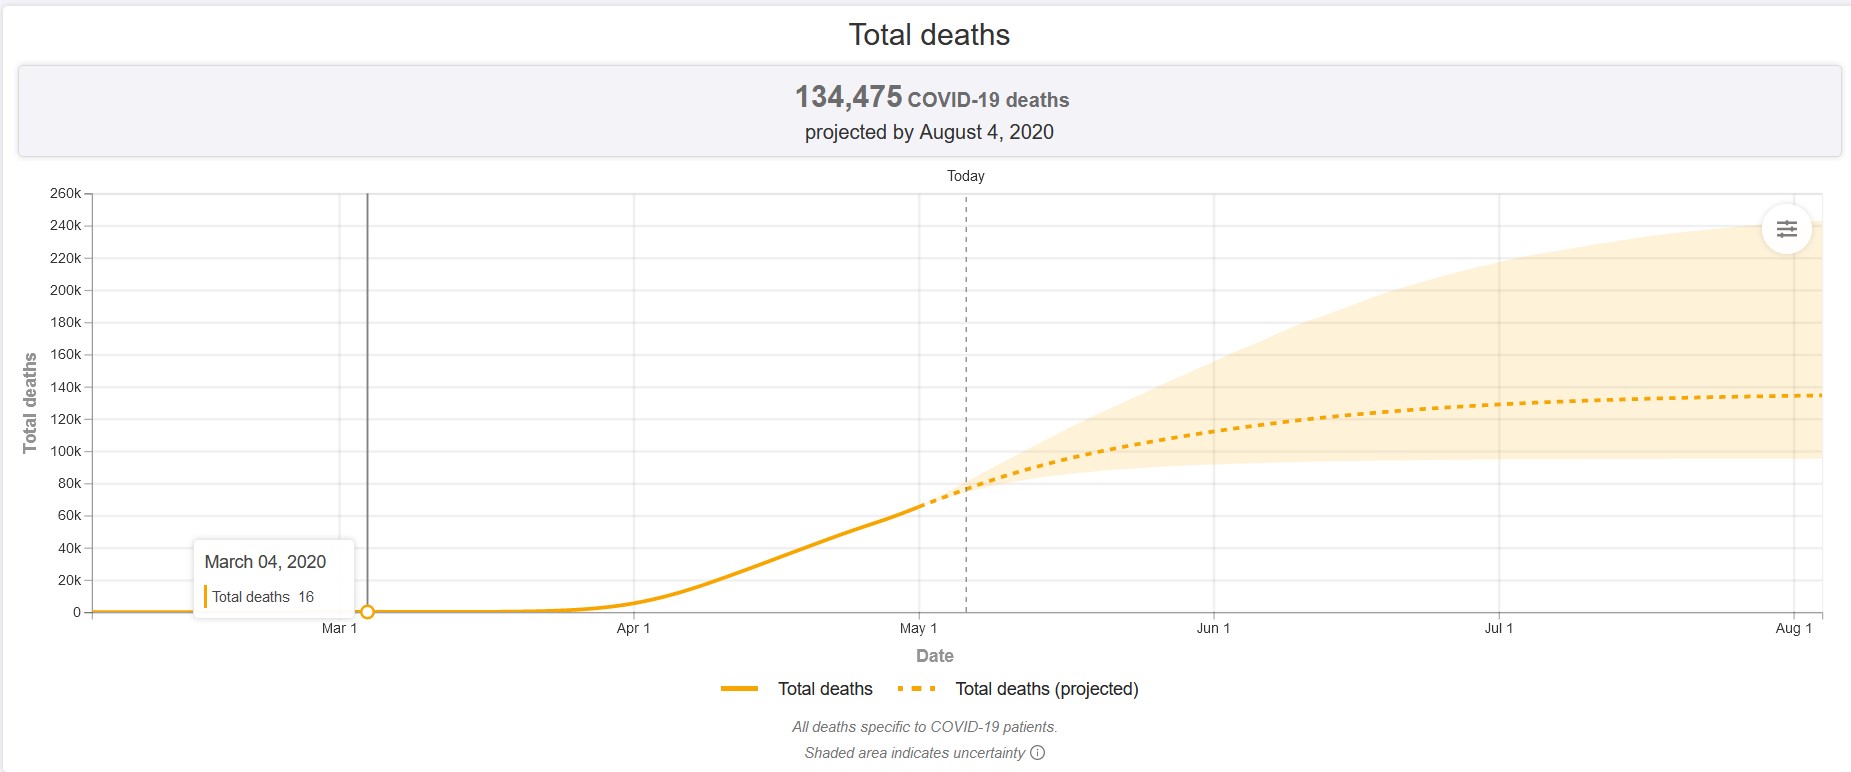The width and height of the screenshot is (1851, 772).
Task: Click the May 1 date axis label
Action: click(918, 628)
